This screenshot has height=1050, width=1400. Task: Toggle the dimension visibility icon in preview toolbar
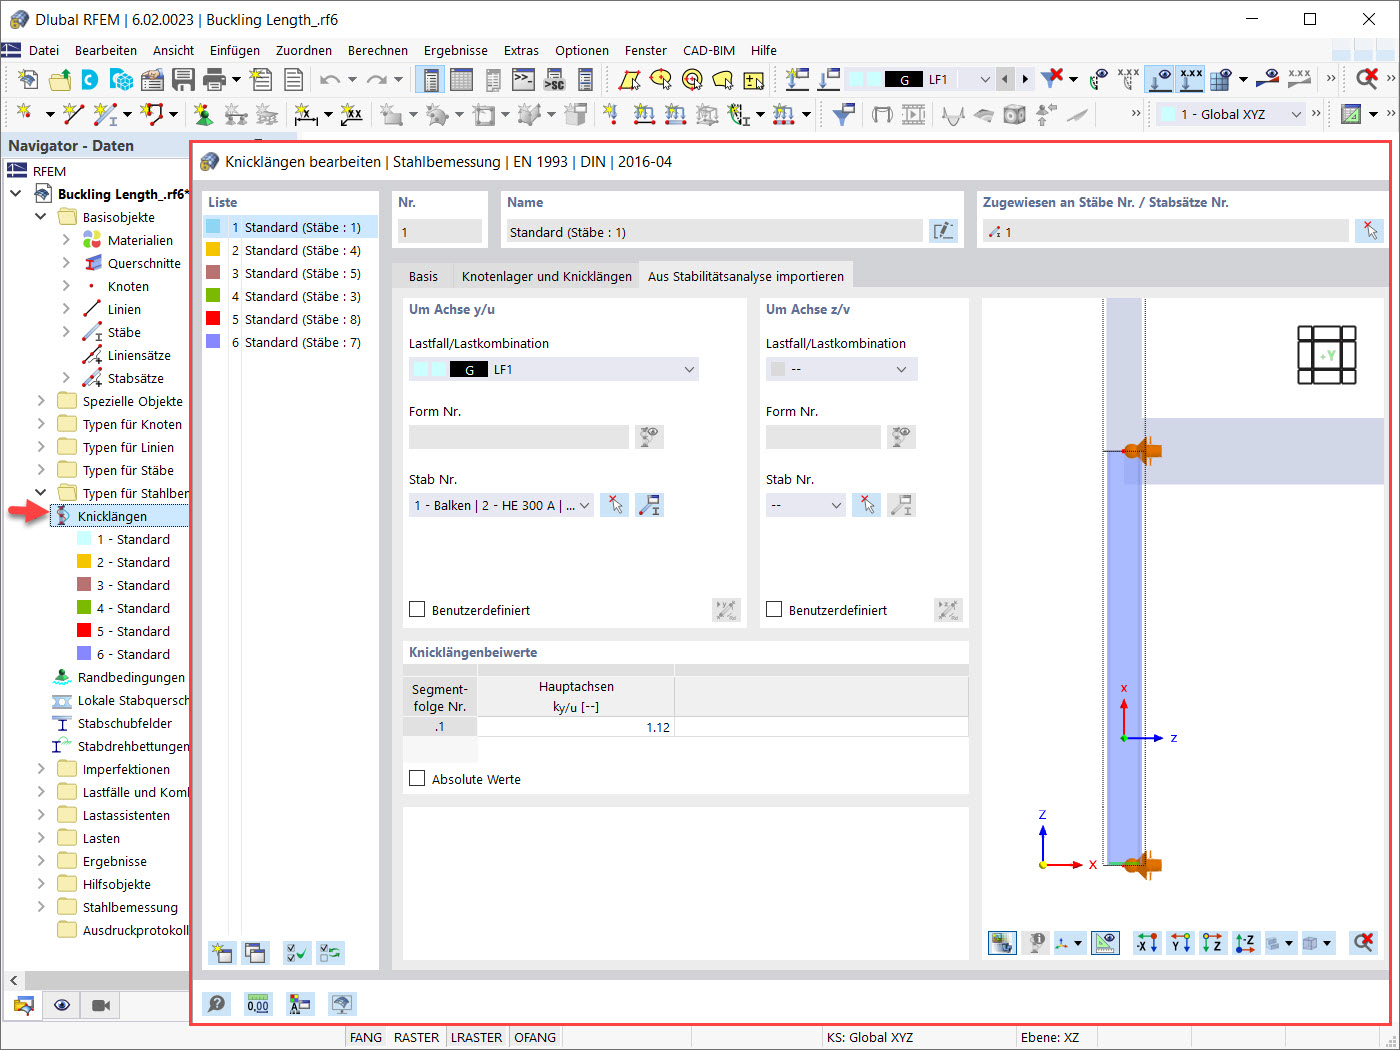(1105, 942)
